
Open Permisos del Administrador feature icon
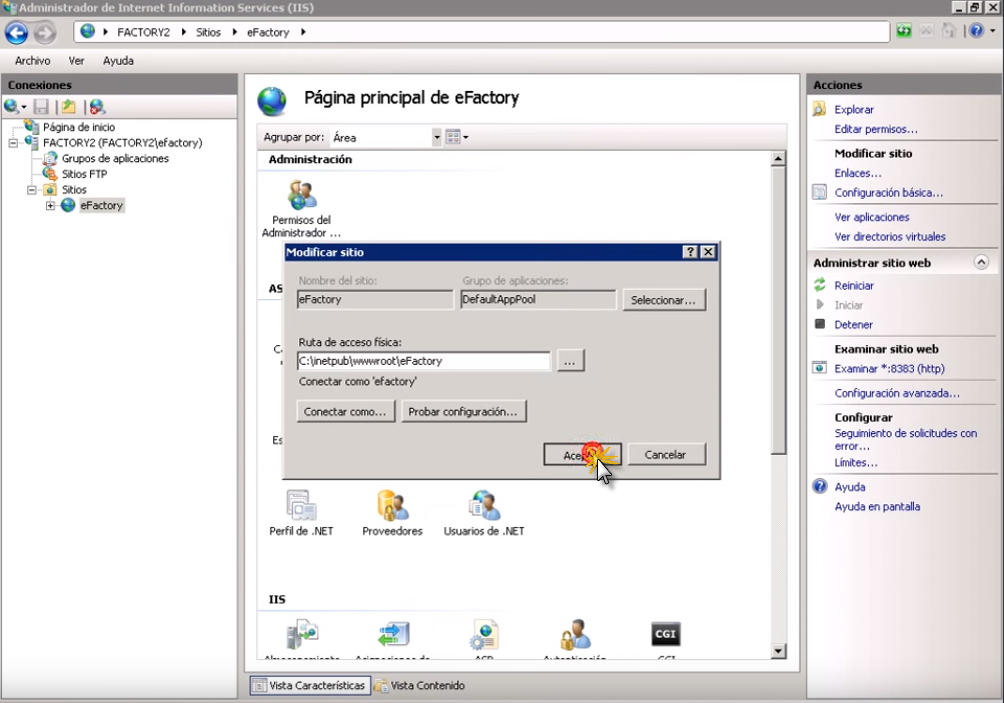302,195
